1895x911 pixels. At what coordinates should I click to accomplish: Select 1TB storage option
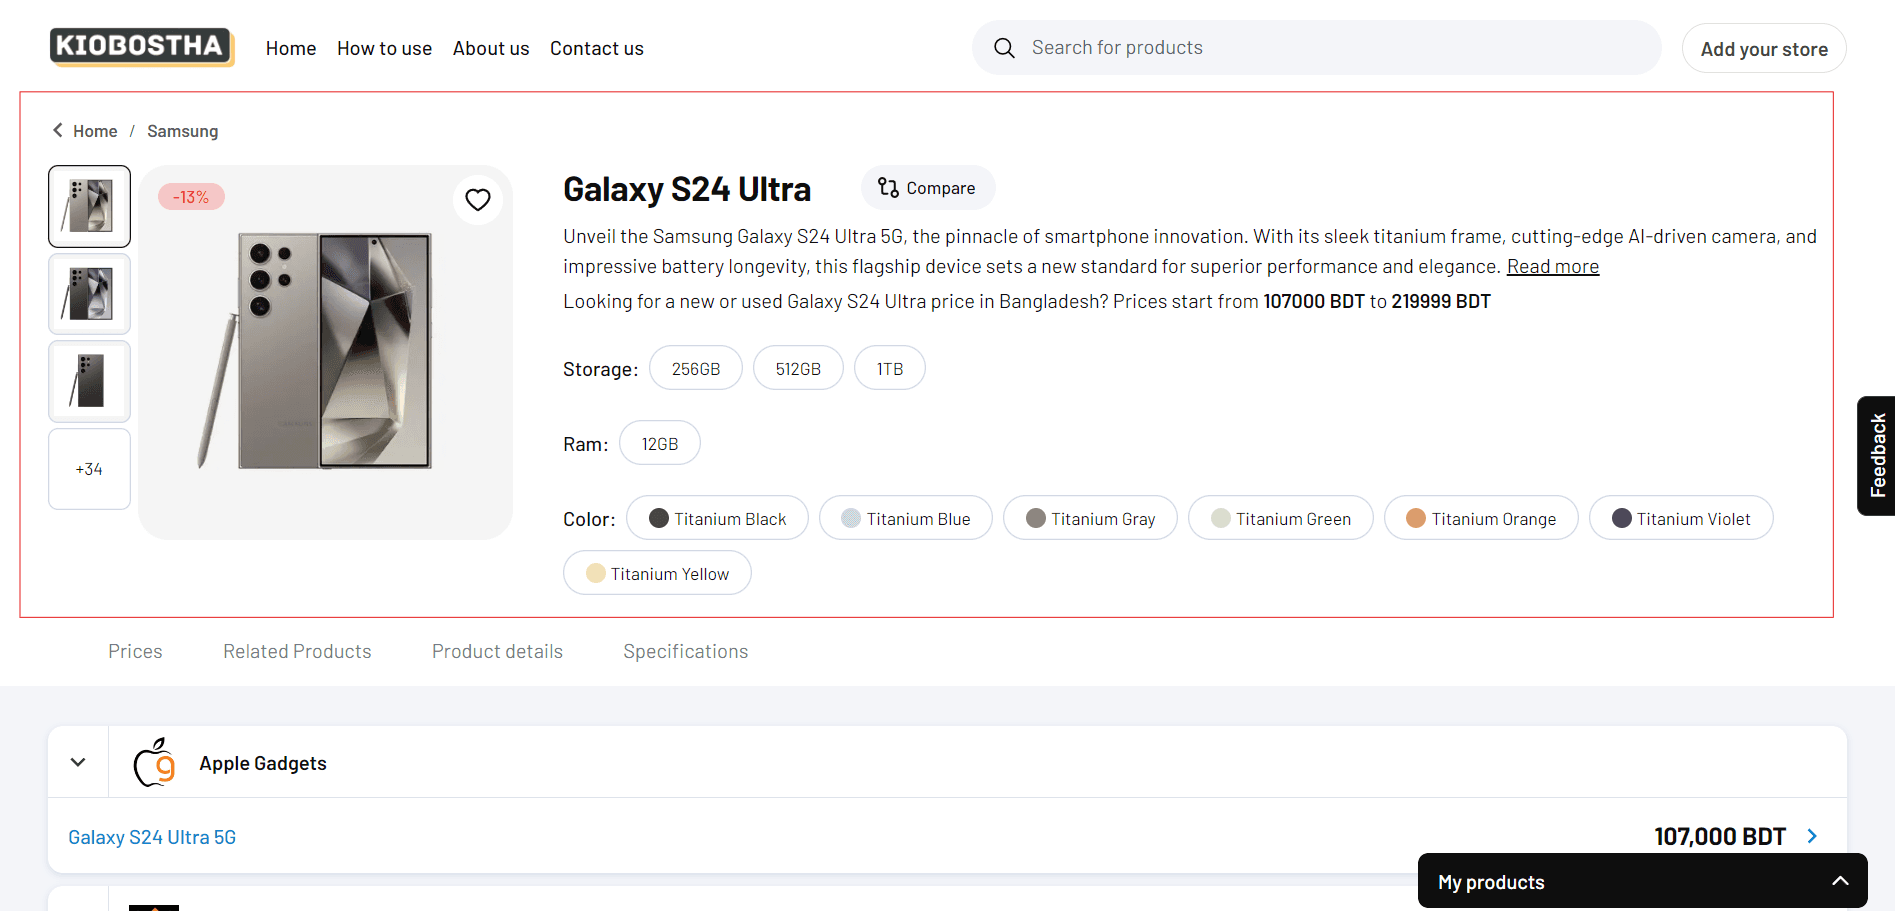[889, 369]
